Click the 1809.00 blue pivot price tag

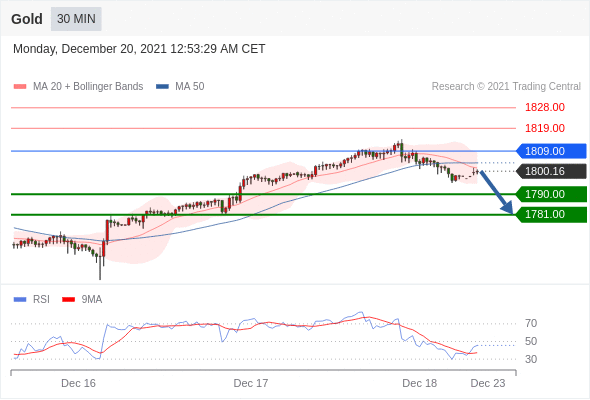(x=551, y=151)
